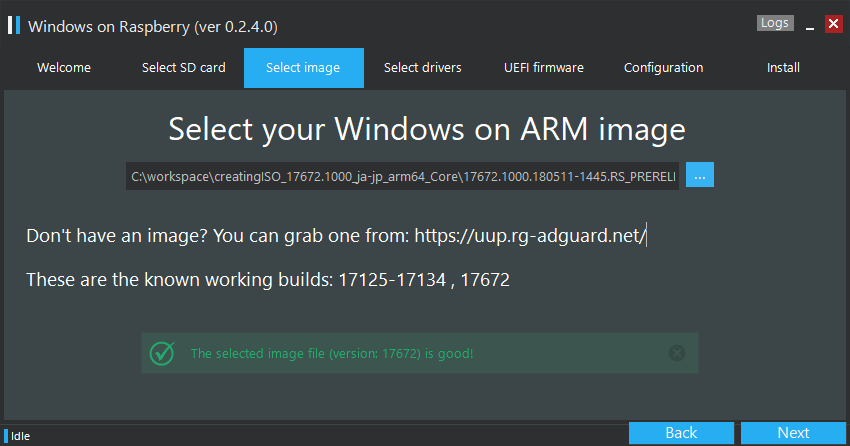Click into the image path field

click(402, 176)
